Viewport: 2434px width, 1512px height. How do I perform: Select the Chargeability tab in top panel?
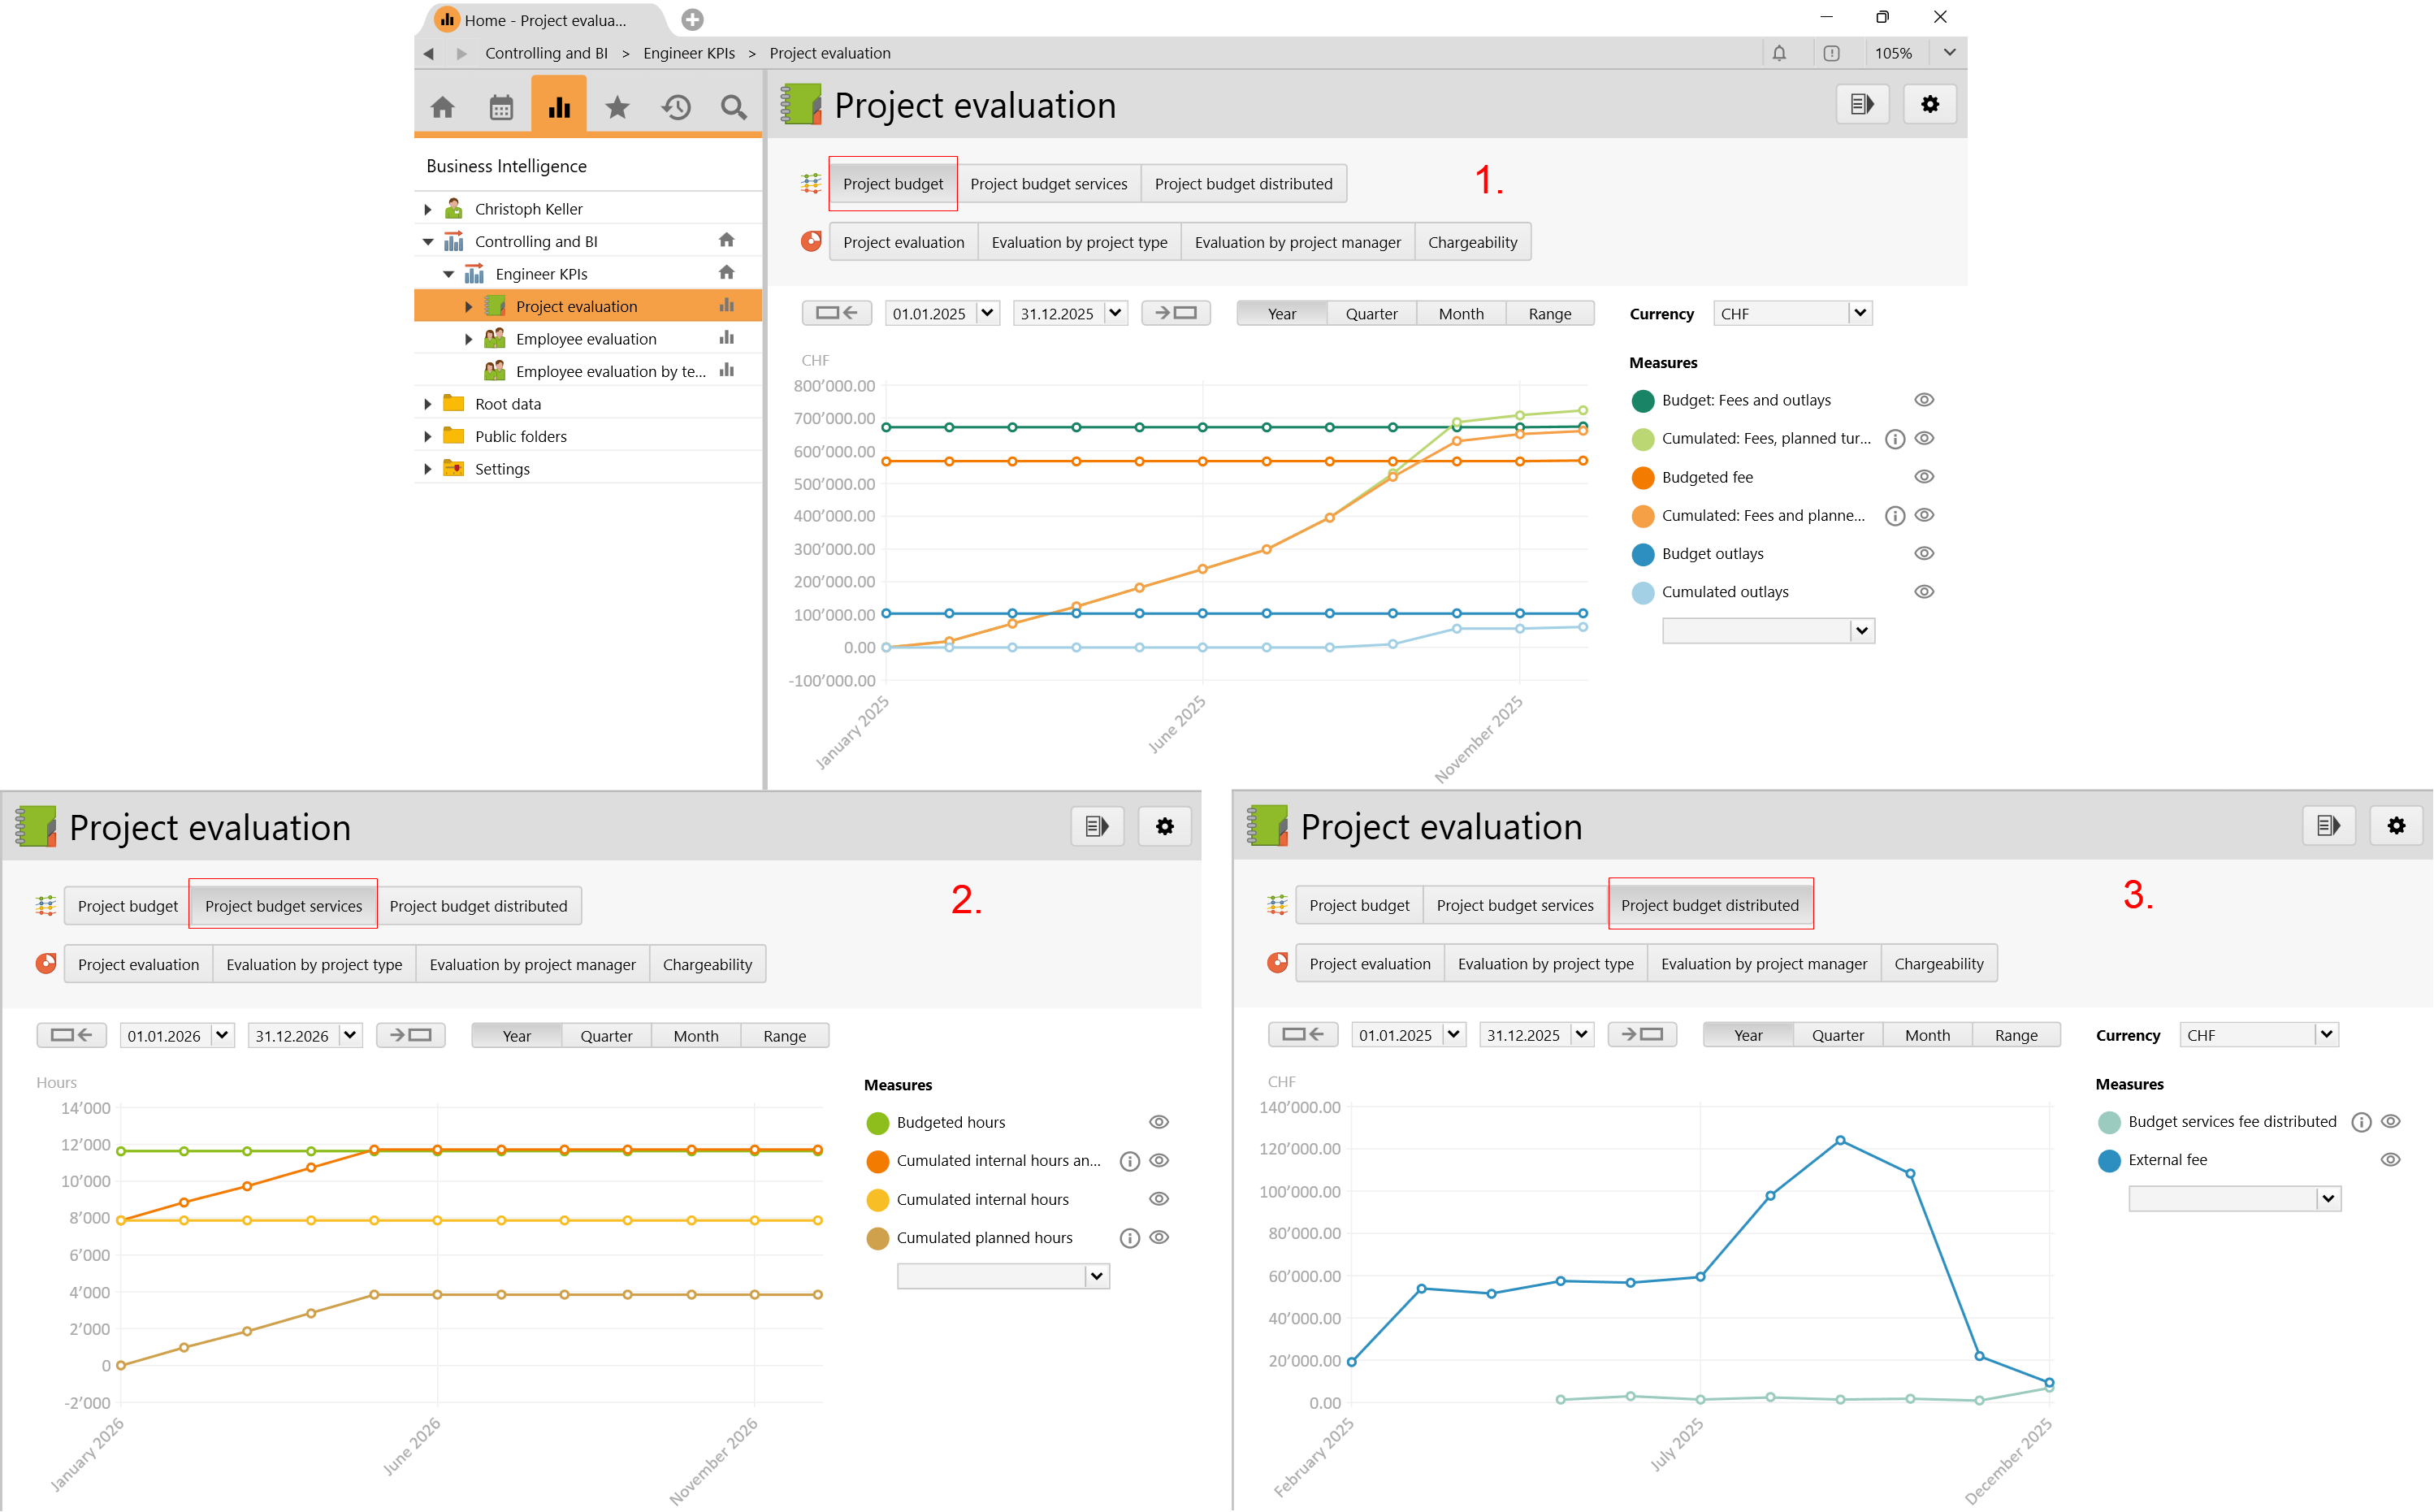(1472, 242)
